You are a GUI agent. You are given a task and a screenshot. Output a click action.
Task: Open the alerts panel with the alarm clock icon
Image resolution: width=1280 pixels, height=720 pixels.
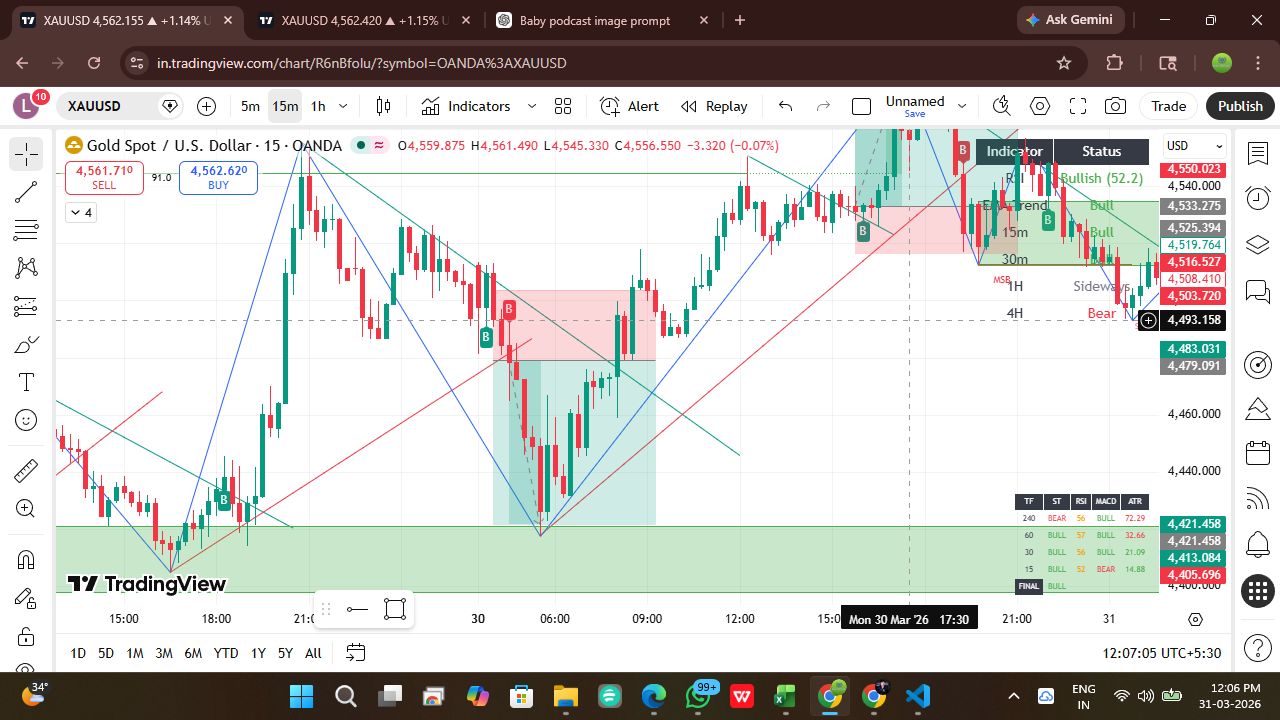coord(1257,198)
